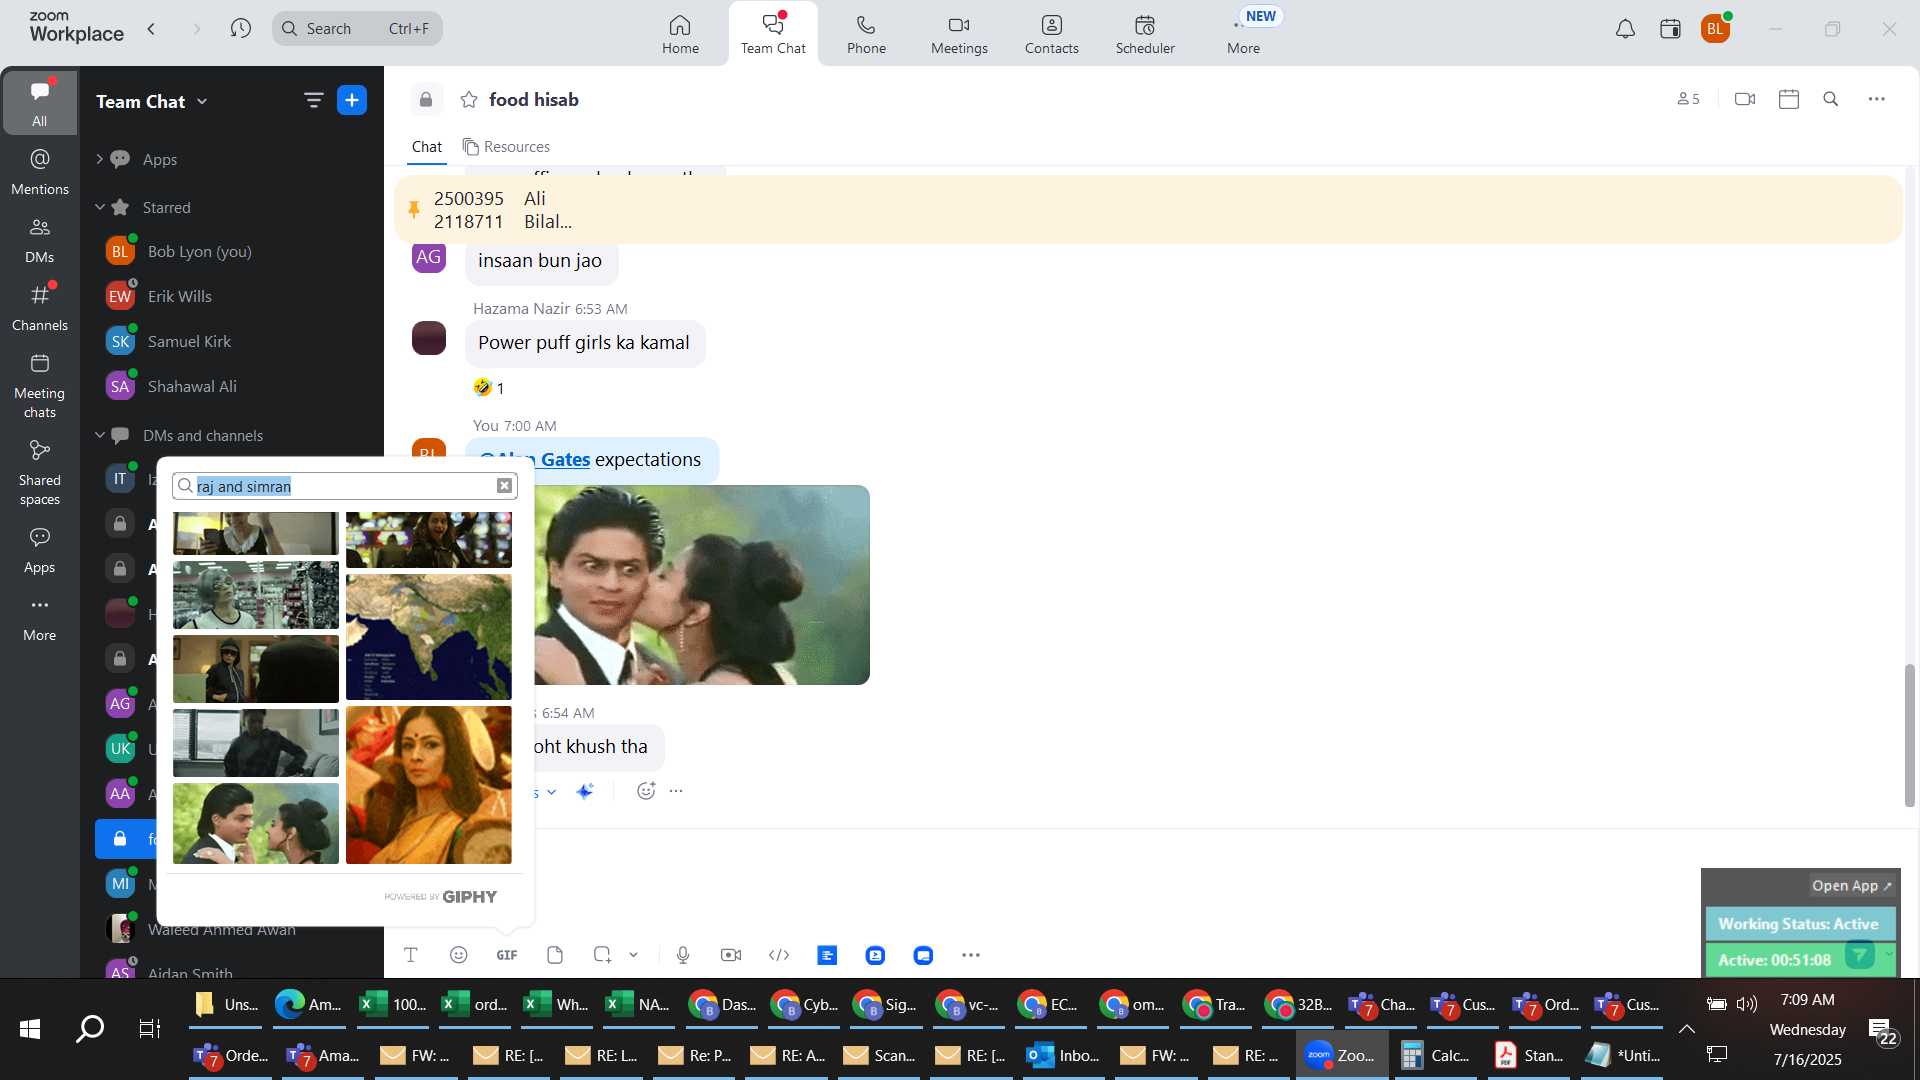The image size is (1920, 1080).
Task: Create a new chat with the plus button
Action: (x=352, y=100)
